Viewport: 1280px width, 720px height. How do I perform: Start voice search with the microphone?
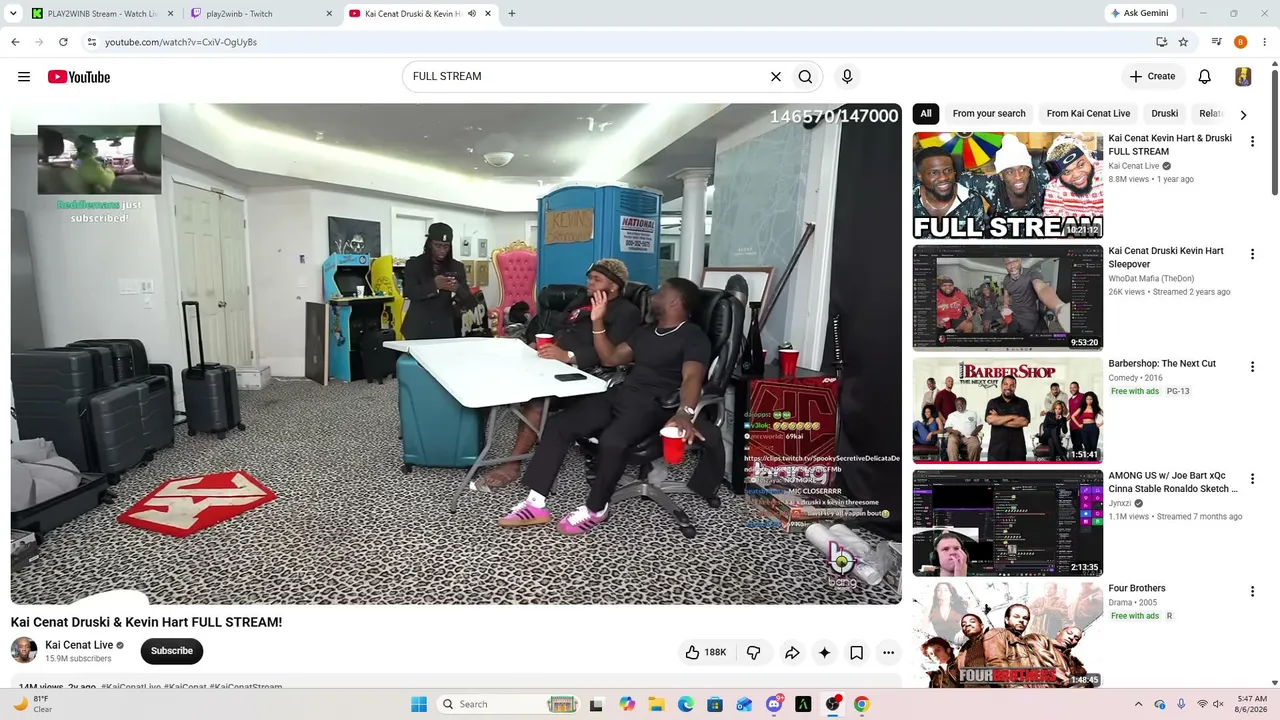click(847, 76)
